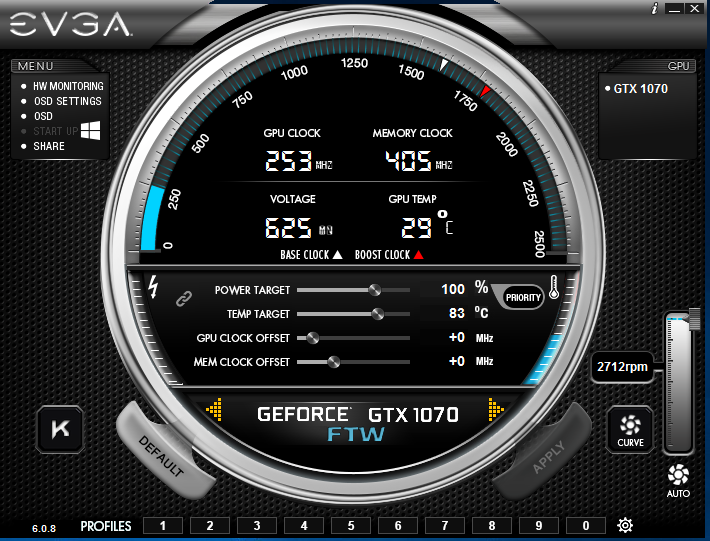This screenshot has height=541, width=710.
Task: Select GTX 1070 in GPU list
Action: pyautogui.click(x=640, y=88)
